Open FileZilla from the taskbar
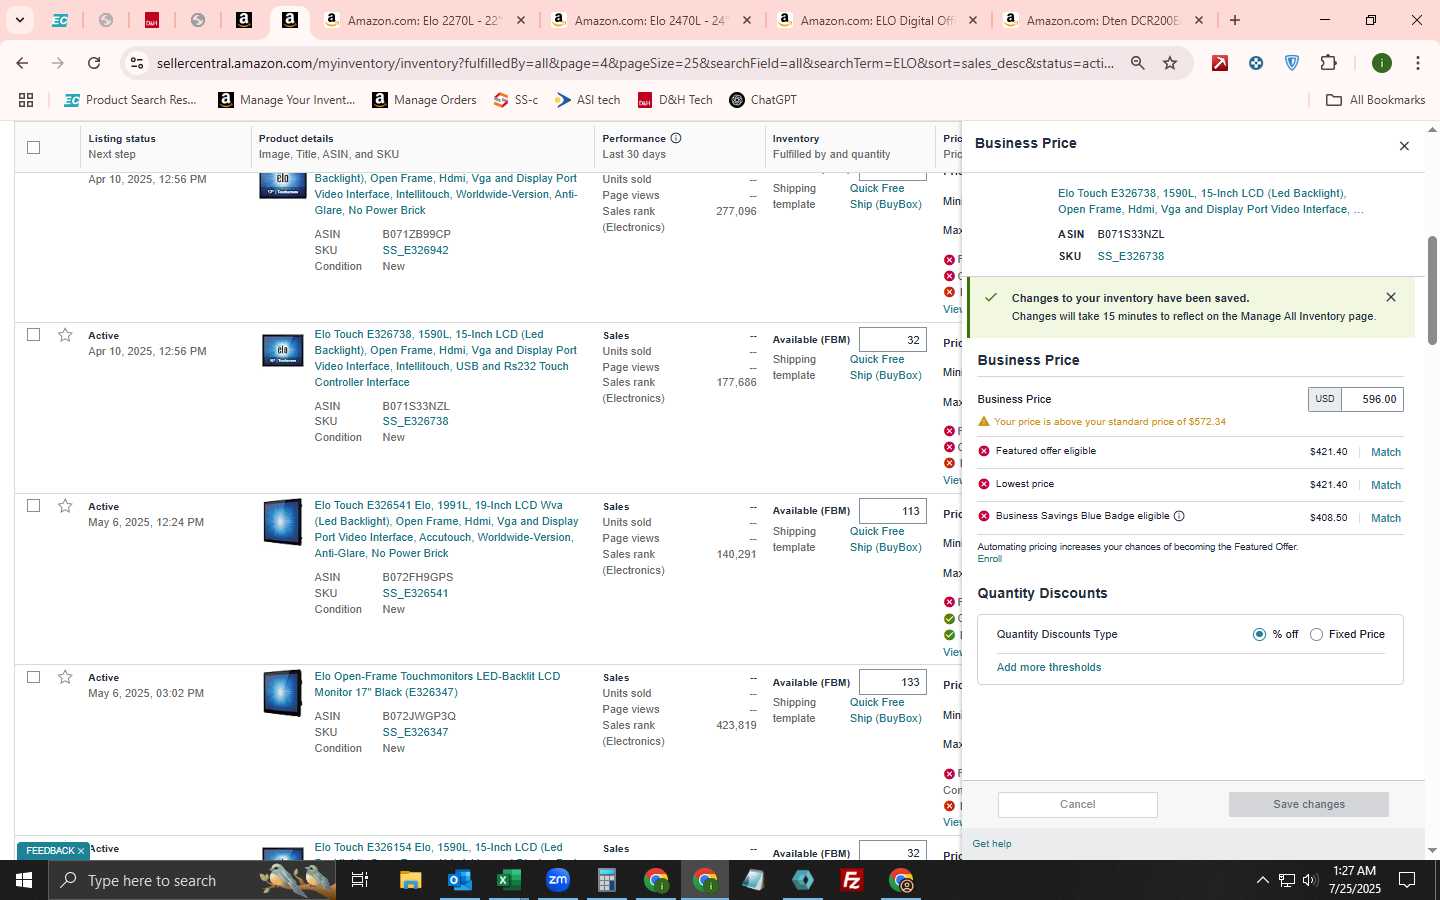 click(x=851, y=880)
